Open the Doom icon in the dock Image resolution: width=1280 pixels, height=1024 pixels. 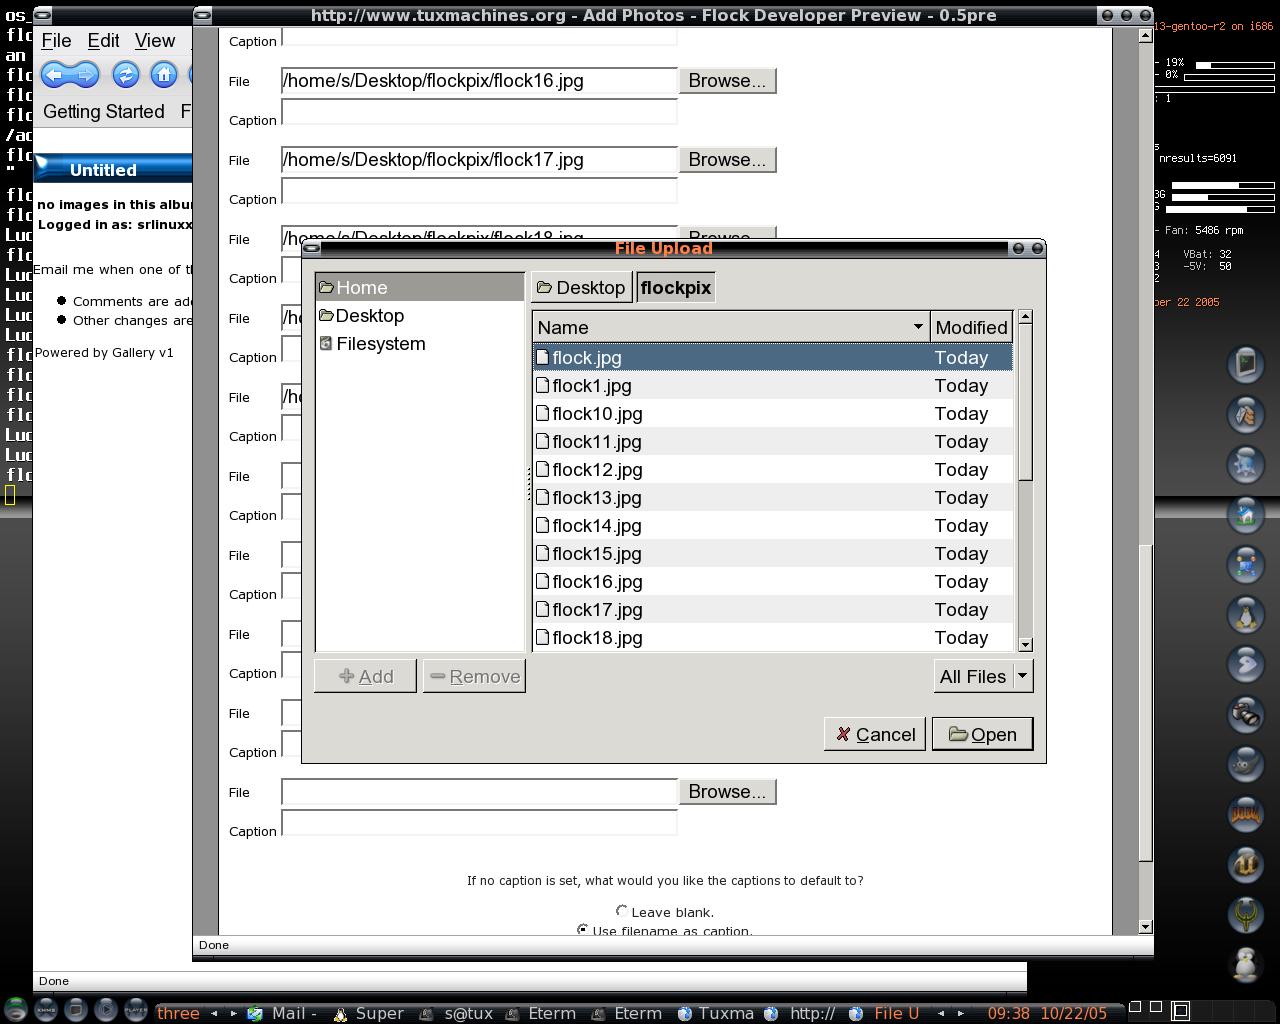pyautogui.click(x=1246, y=814)
